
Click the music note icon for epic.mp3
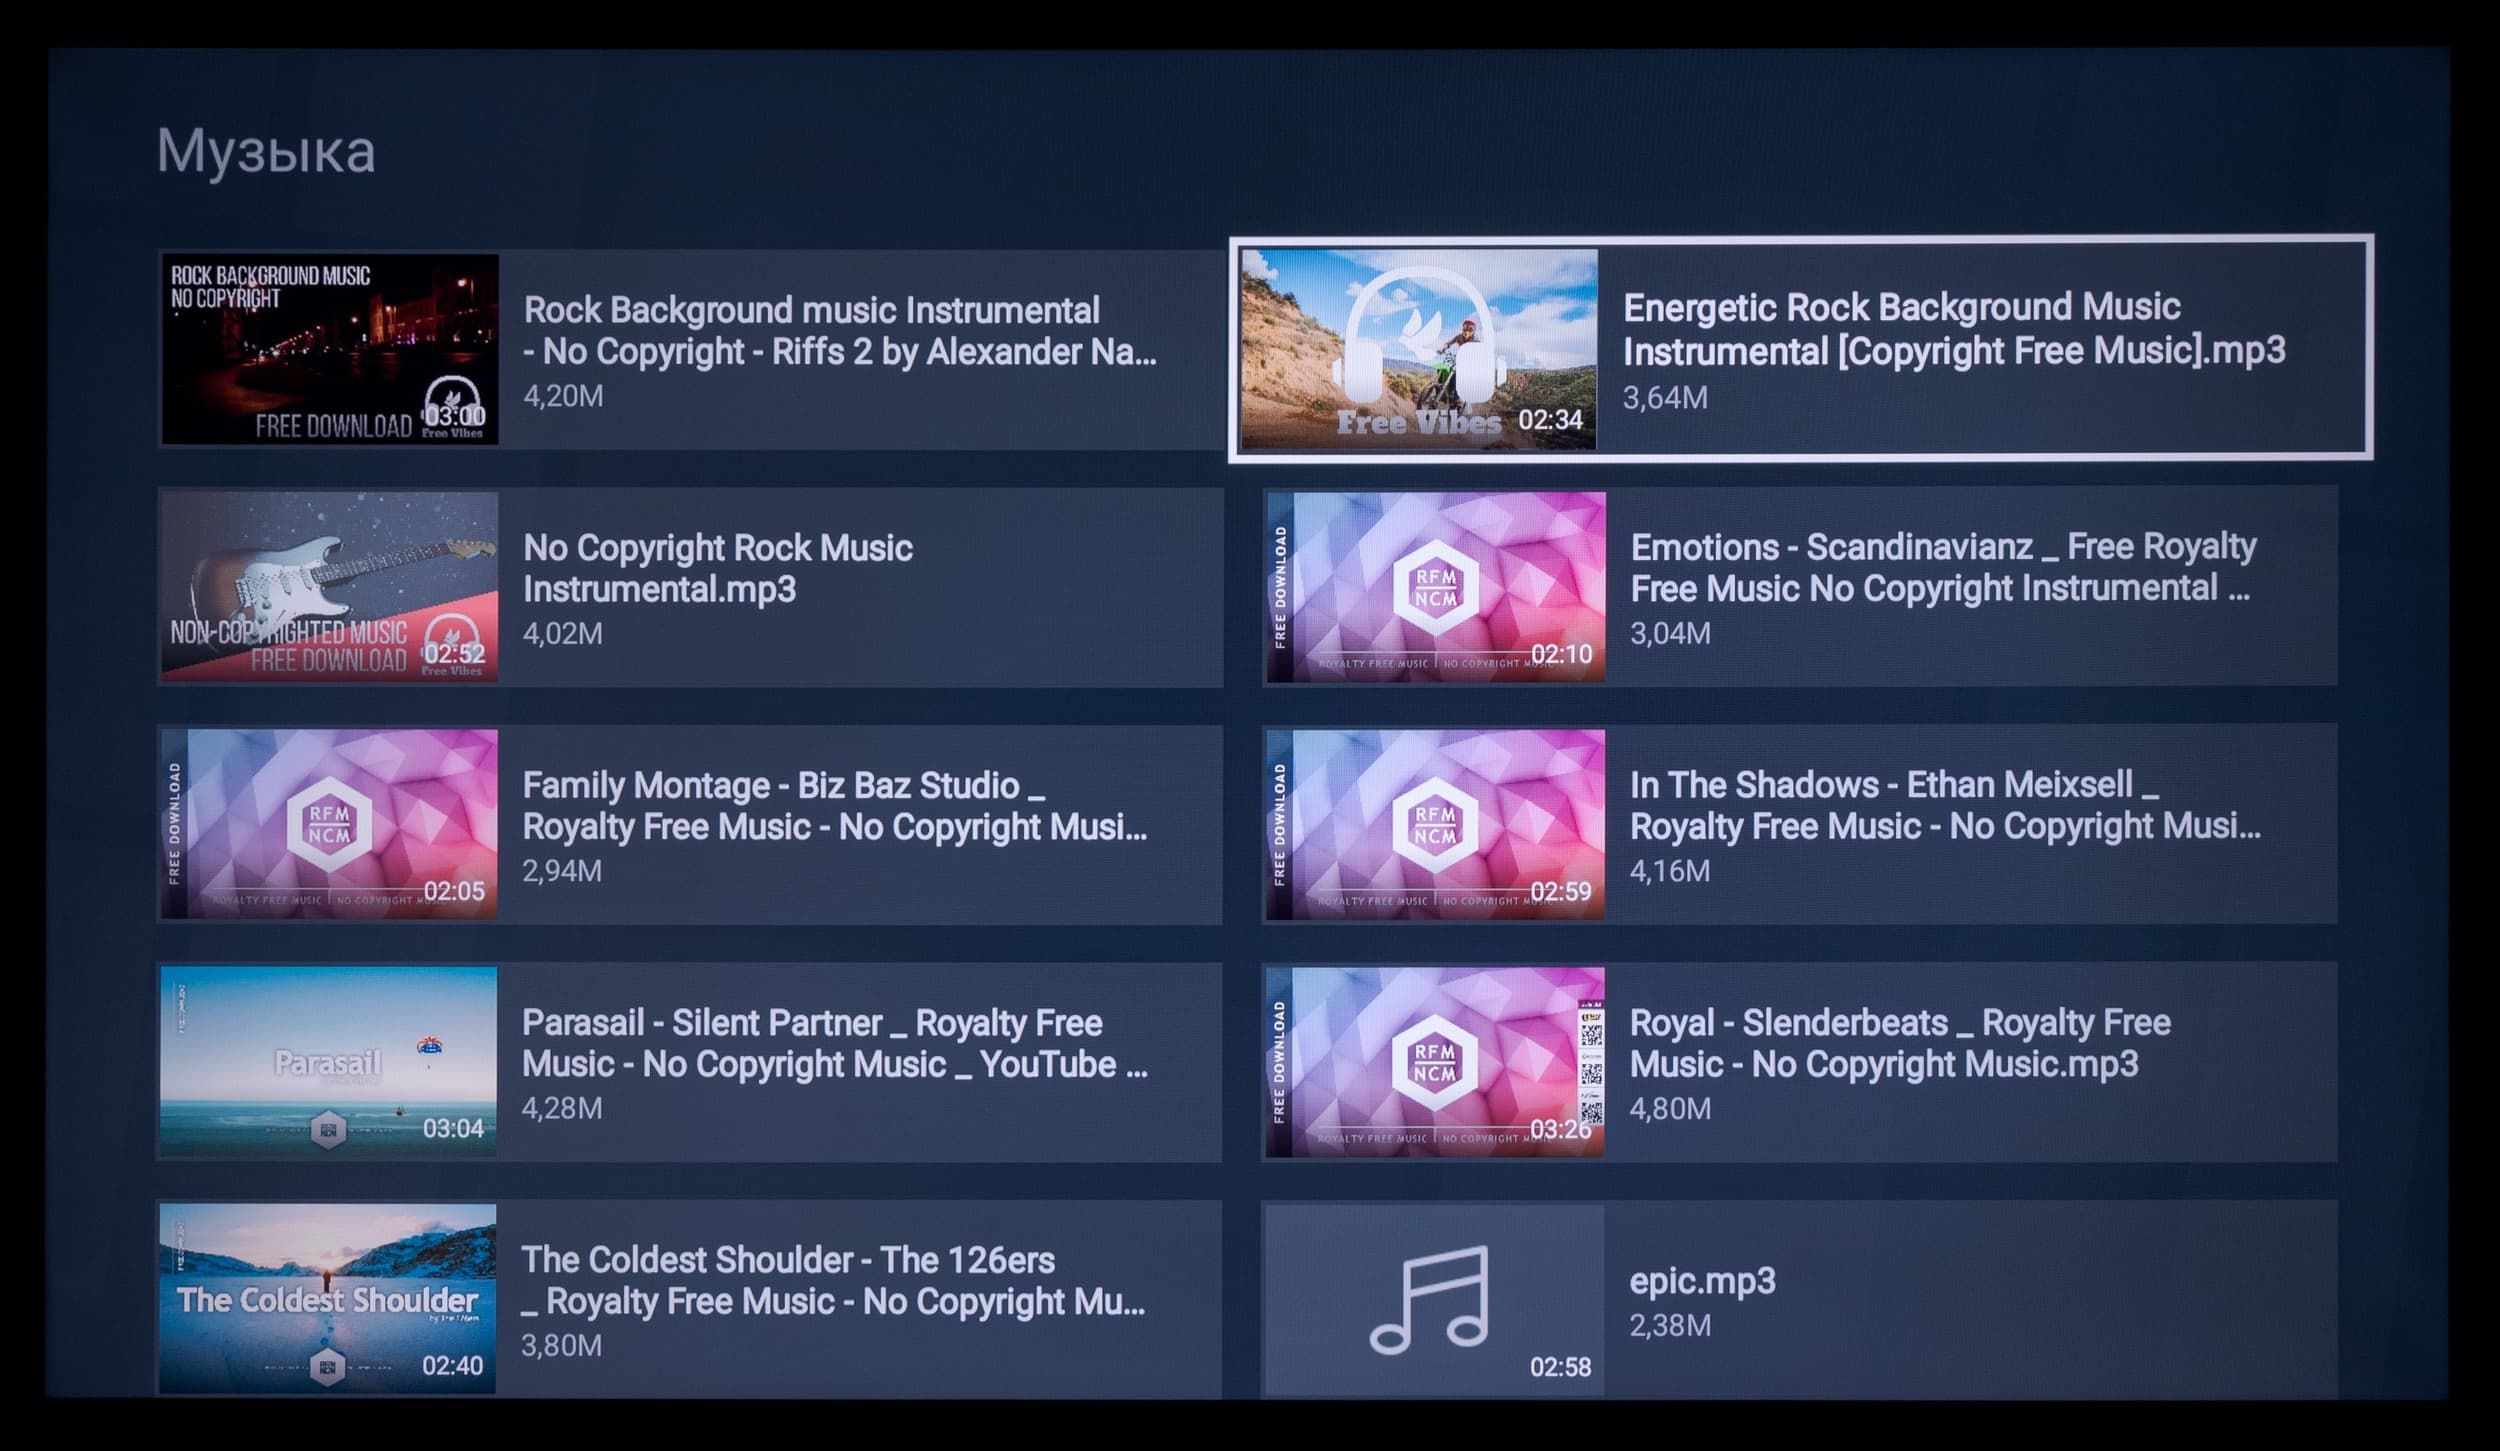(x=1430, y=1298)
